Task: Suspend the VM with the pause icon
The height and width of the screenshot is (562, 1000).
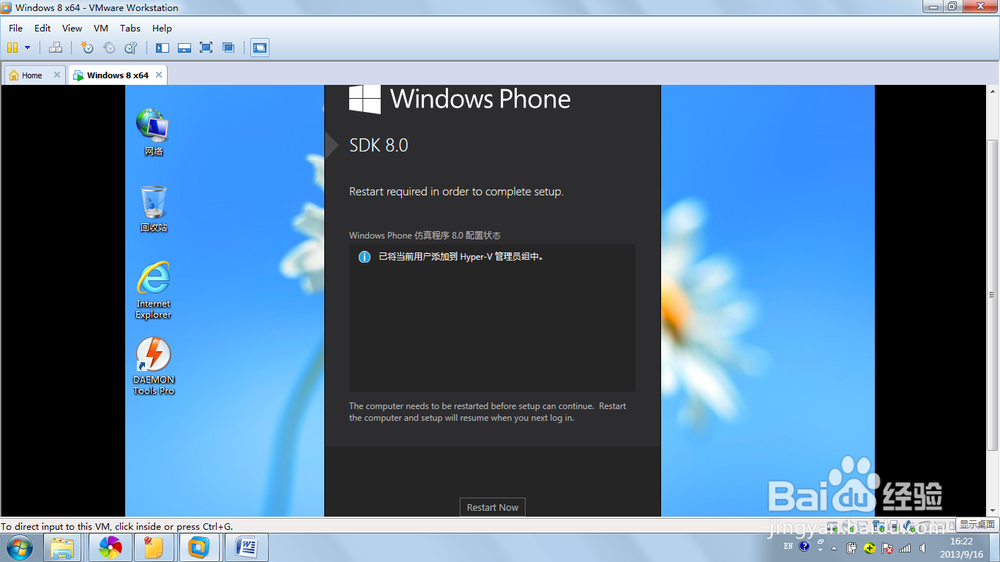Action: click(x=12, y=48)
